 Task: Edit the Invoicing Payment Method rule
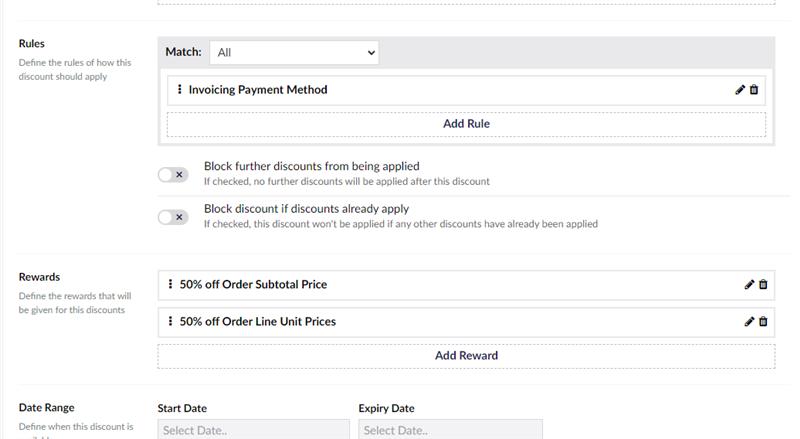pos(740,90)
